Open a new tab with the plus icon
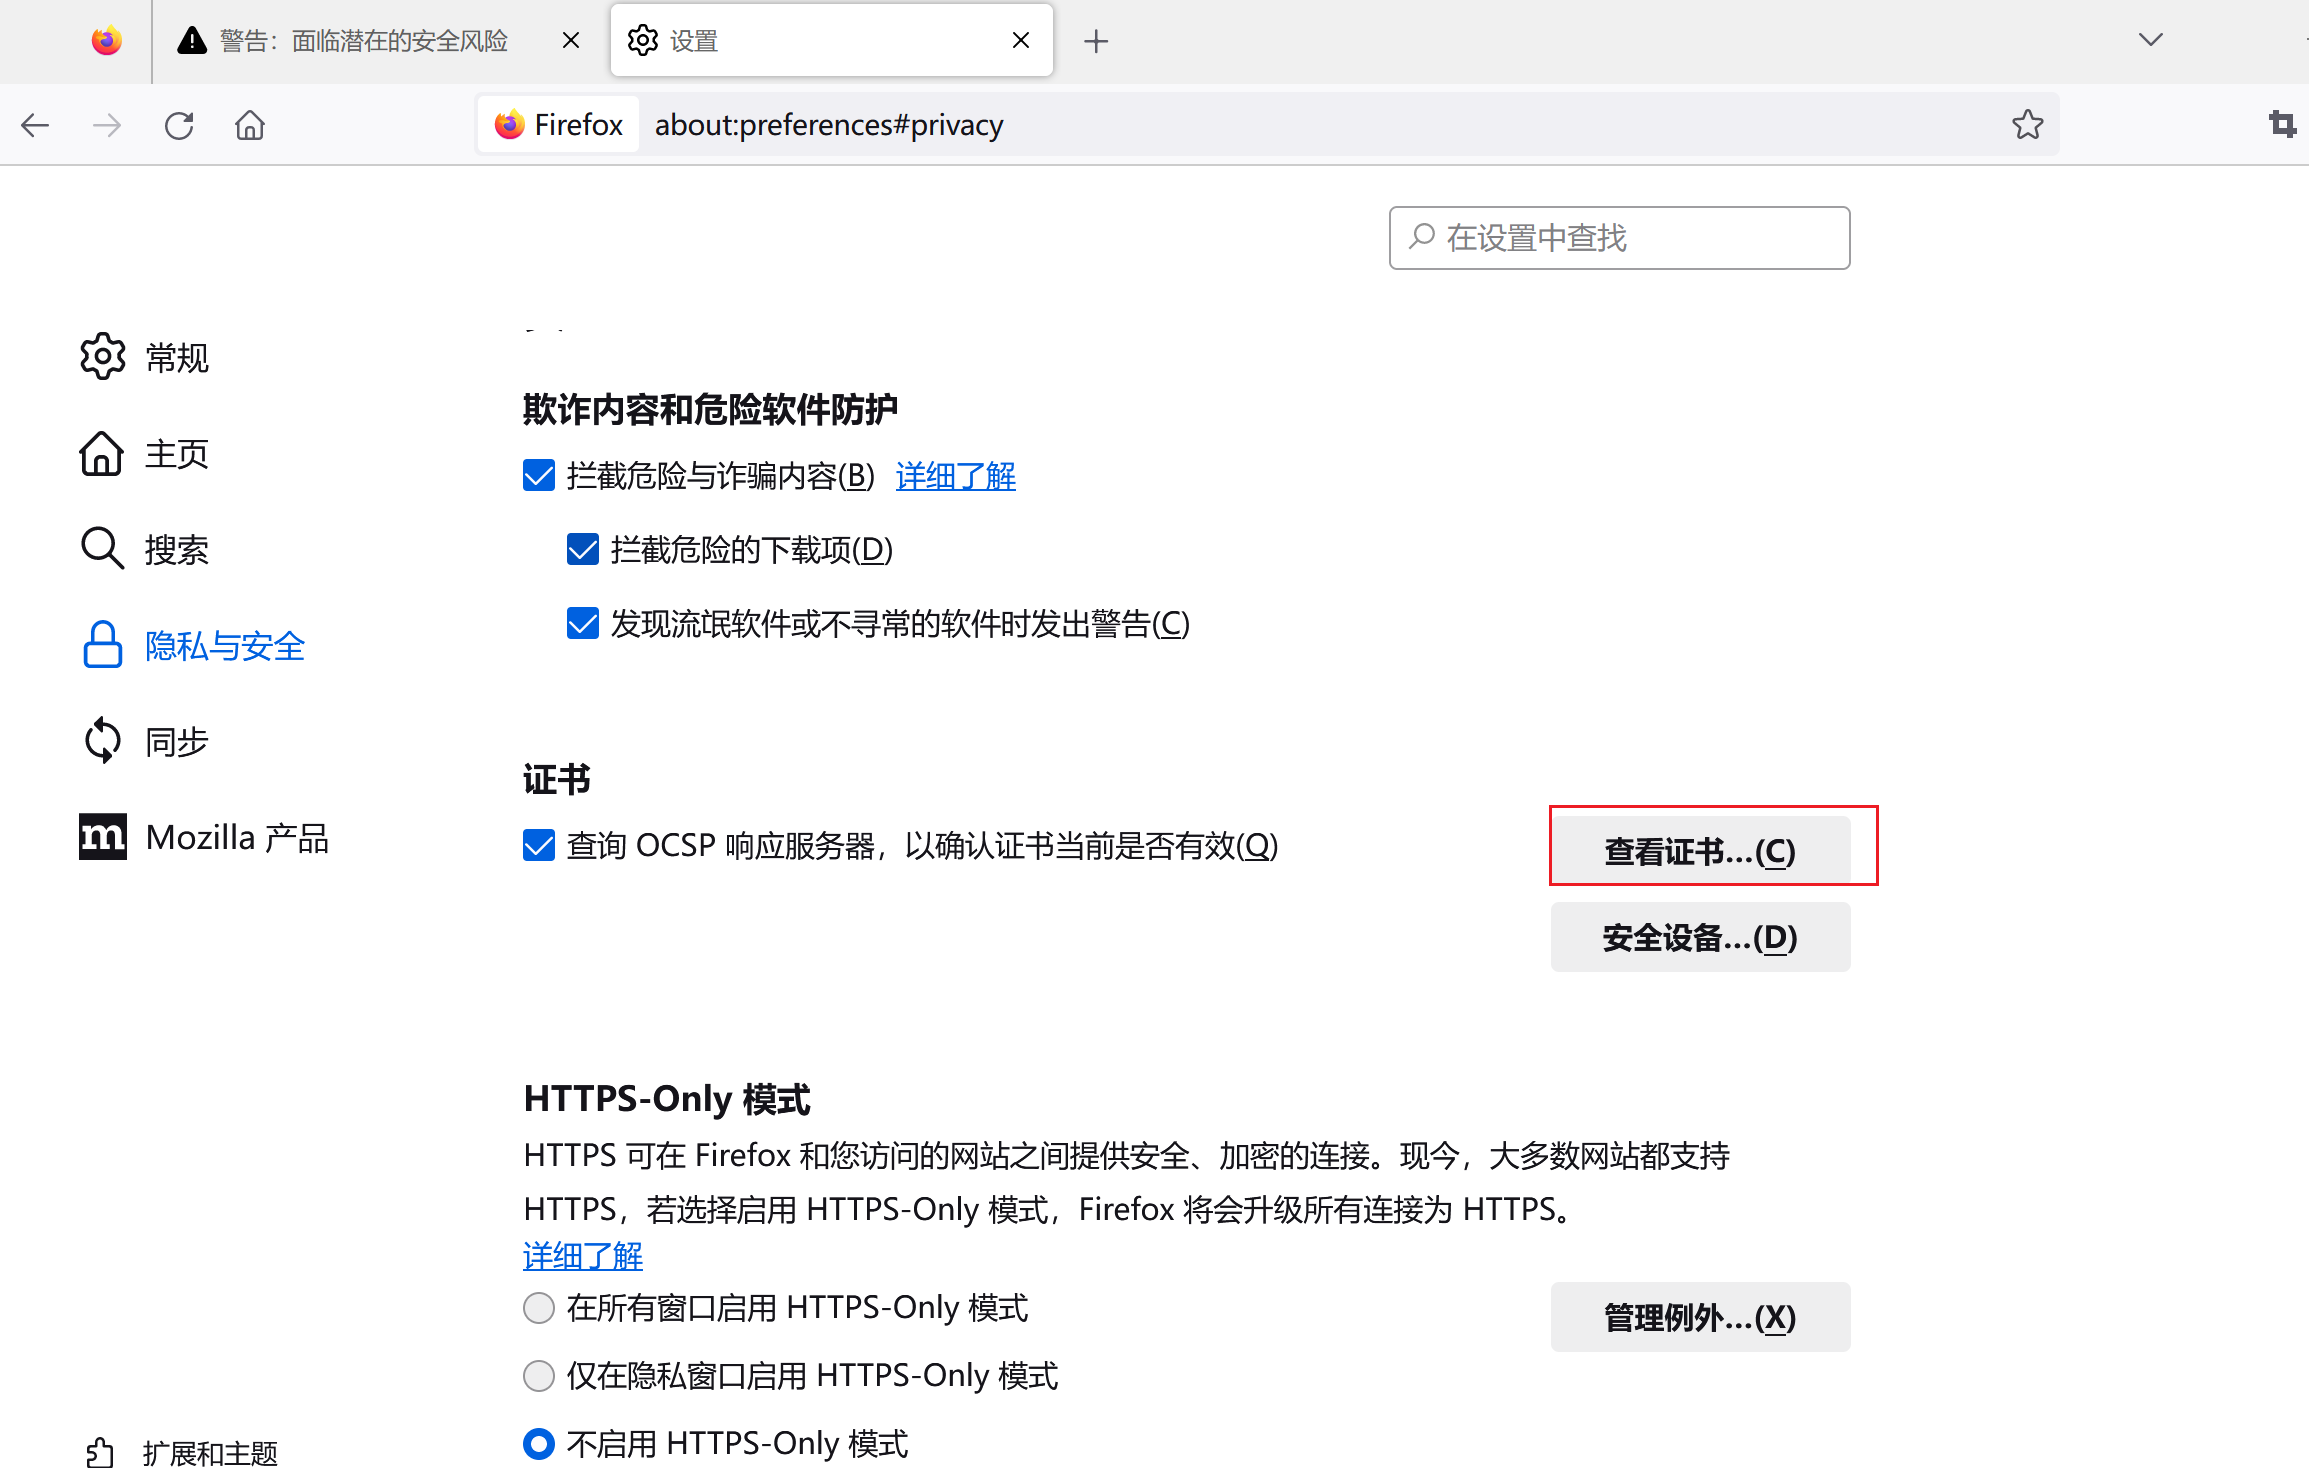The image size is (2309, 1468). coord(1096,41)
